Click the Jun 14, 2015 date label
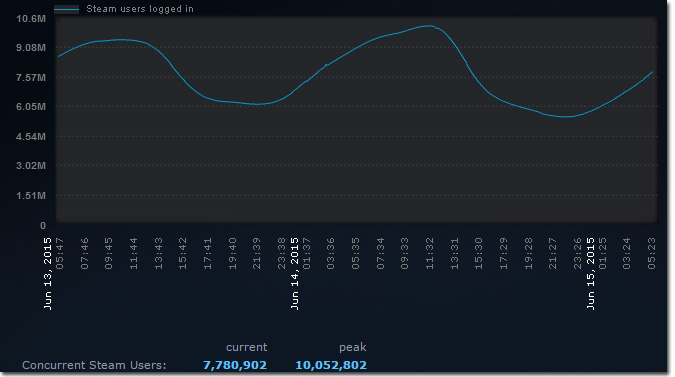The height and width of the screenshot is (377, 675). pos(294,273)
